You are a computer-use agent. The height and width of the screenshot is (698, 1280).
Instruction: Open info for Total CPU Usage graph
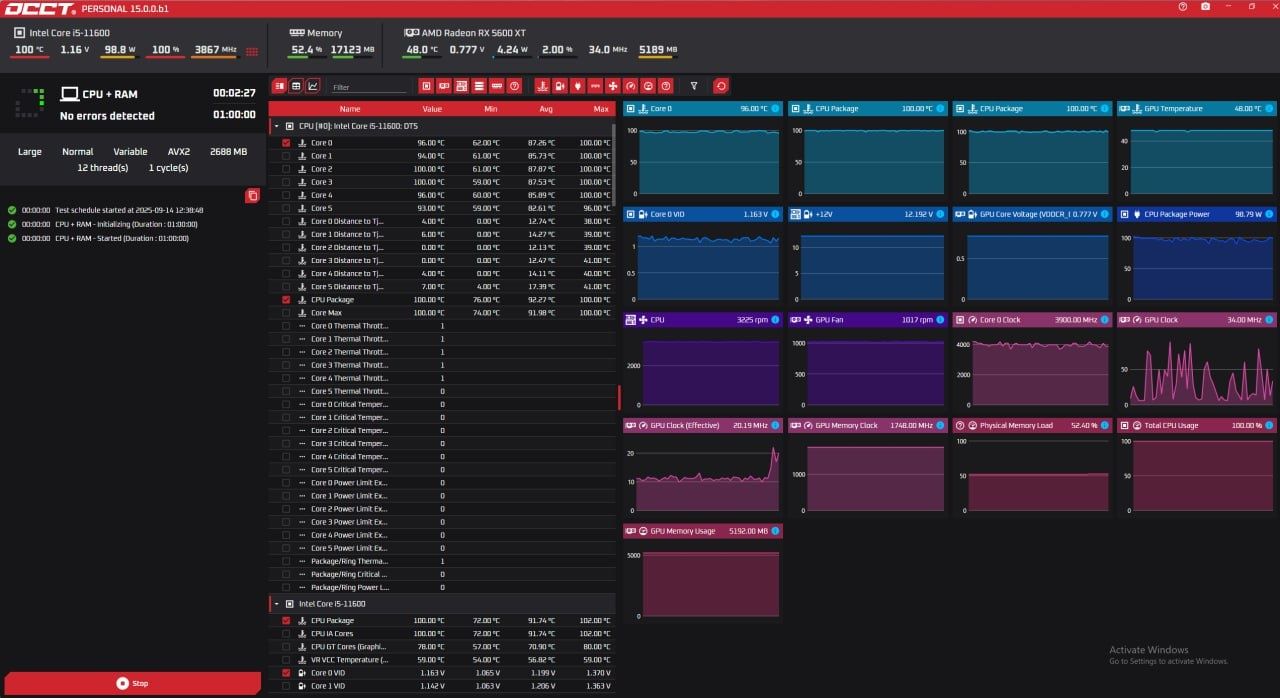click(x=1270, y=425)
